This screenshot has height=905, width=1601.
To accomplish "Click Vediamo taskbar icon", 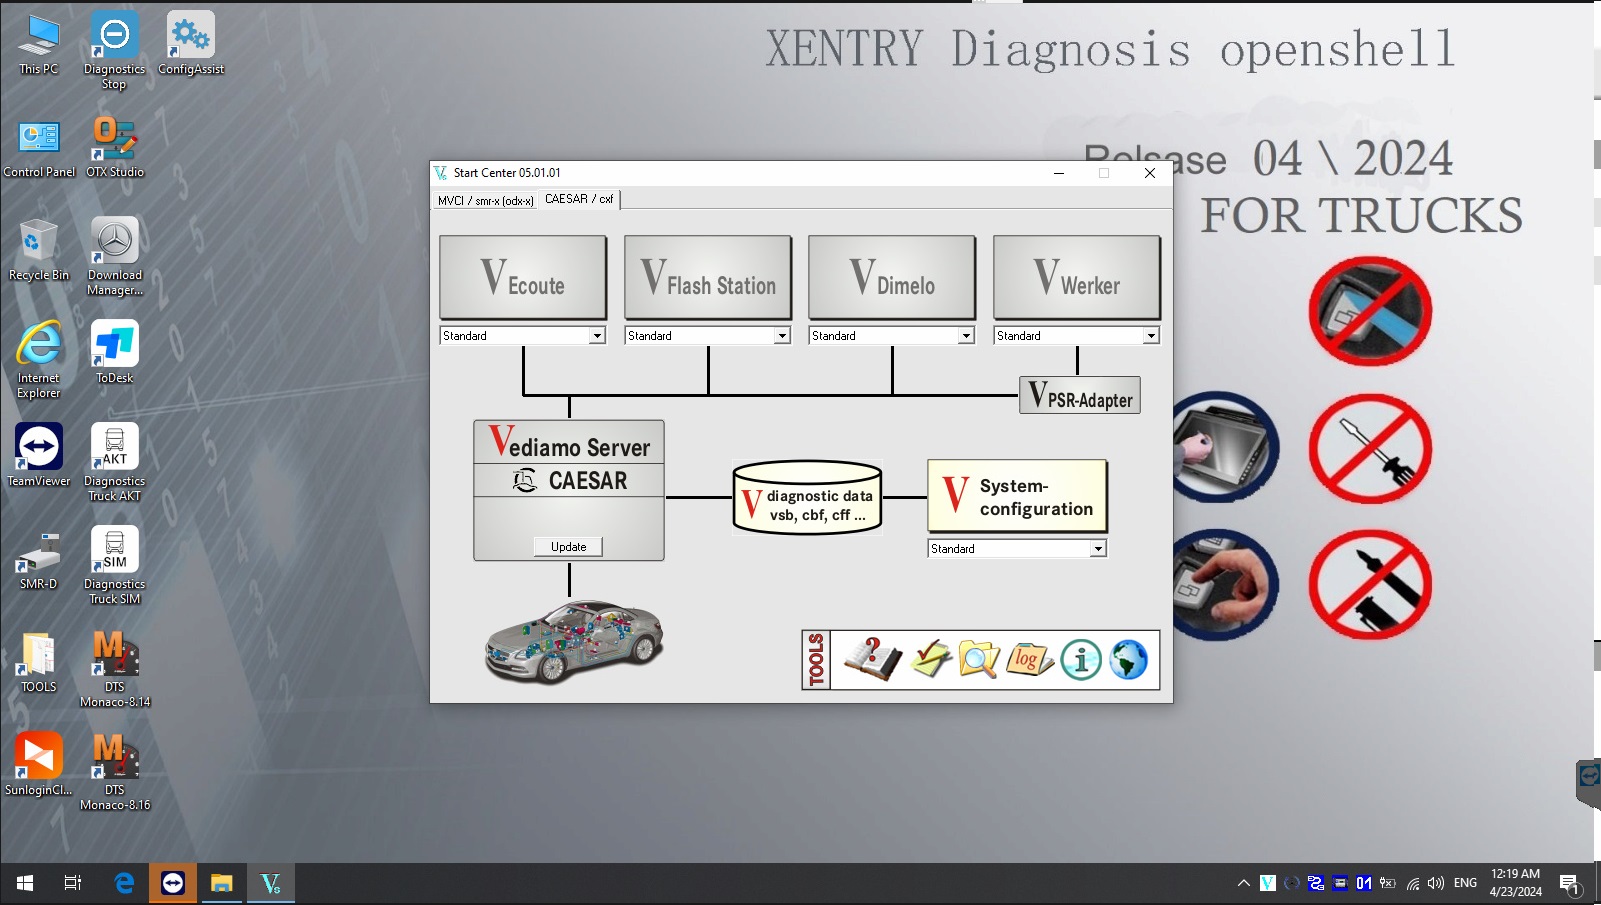I will [271, 883].
